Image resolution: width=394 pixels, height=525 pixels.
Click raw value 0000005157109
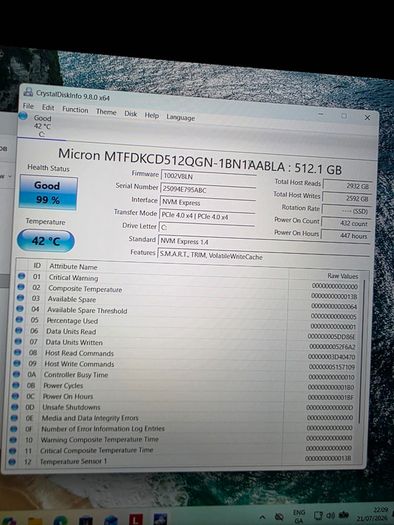tap(331, 367)
